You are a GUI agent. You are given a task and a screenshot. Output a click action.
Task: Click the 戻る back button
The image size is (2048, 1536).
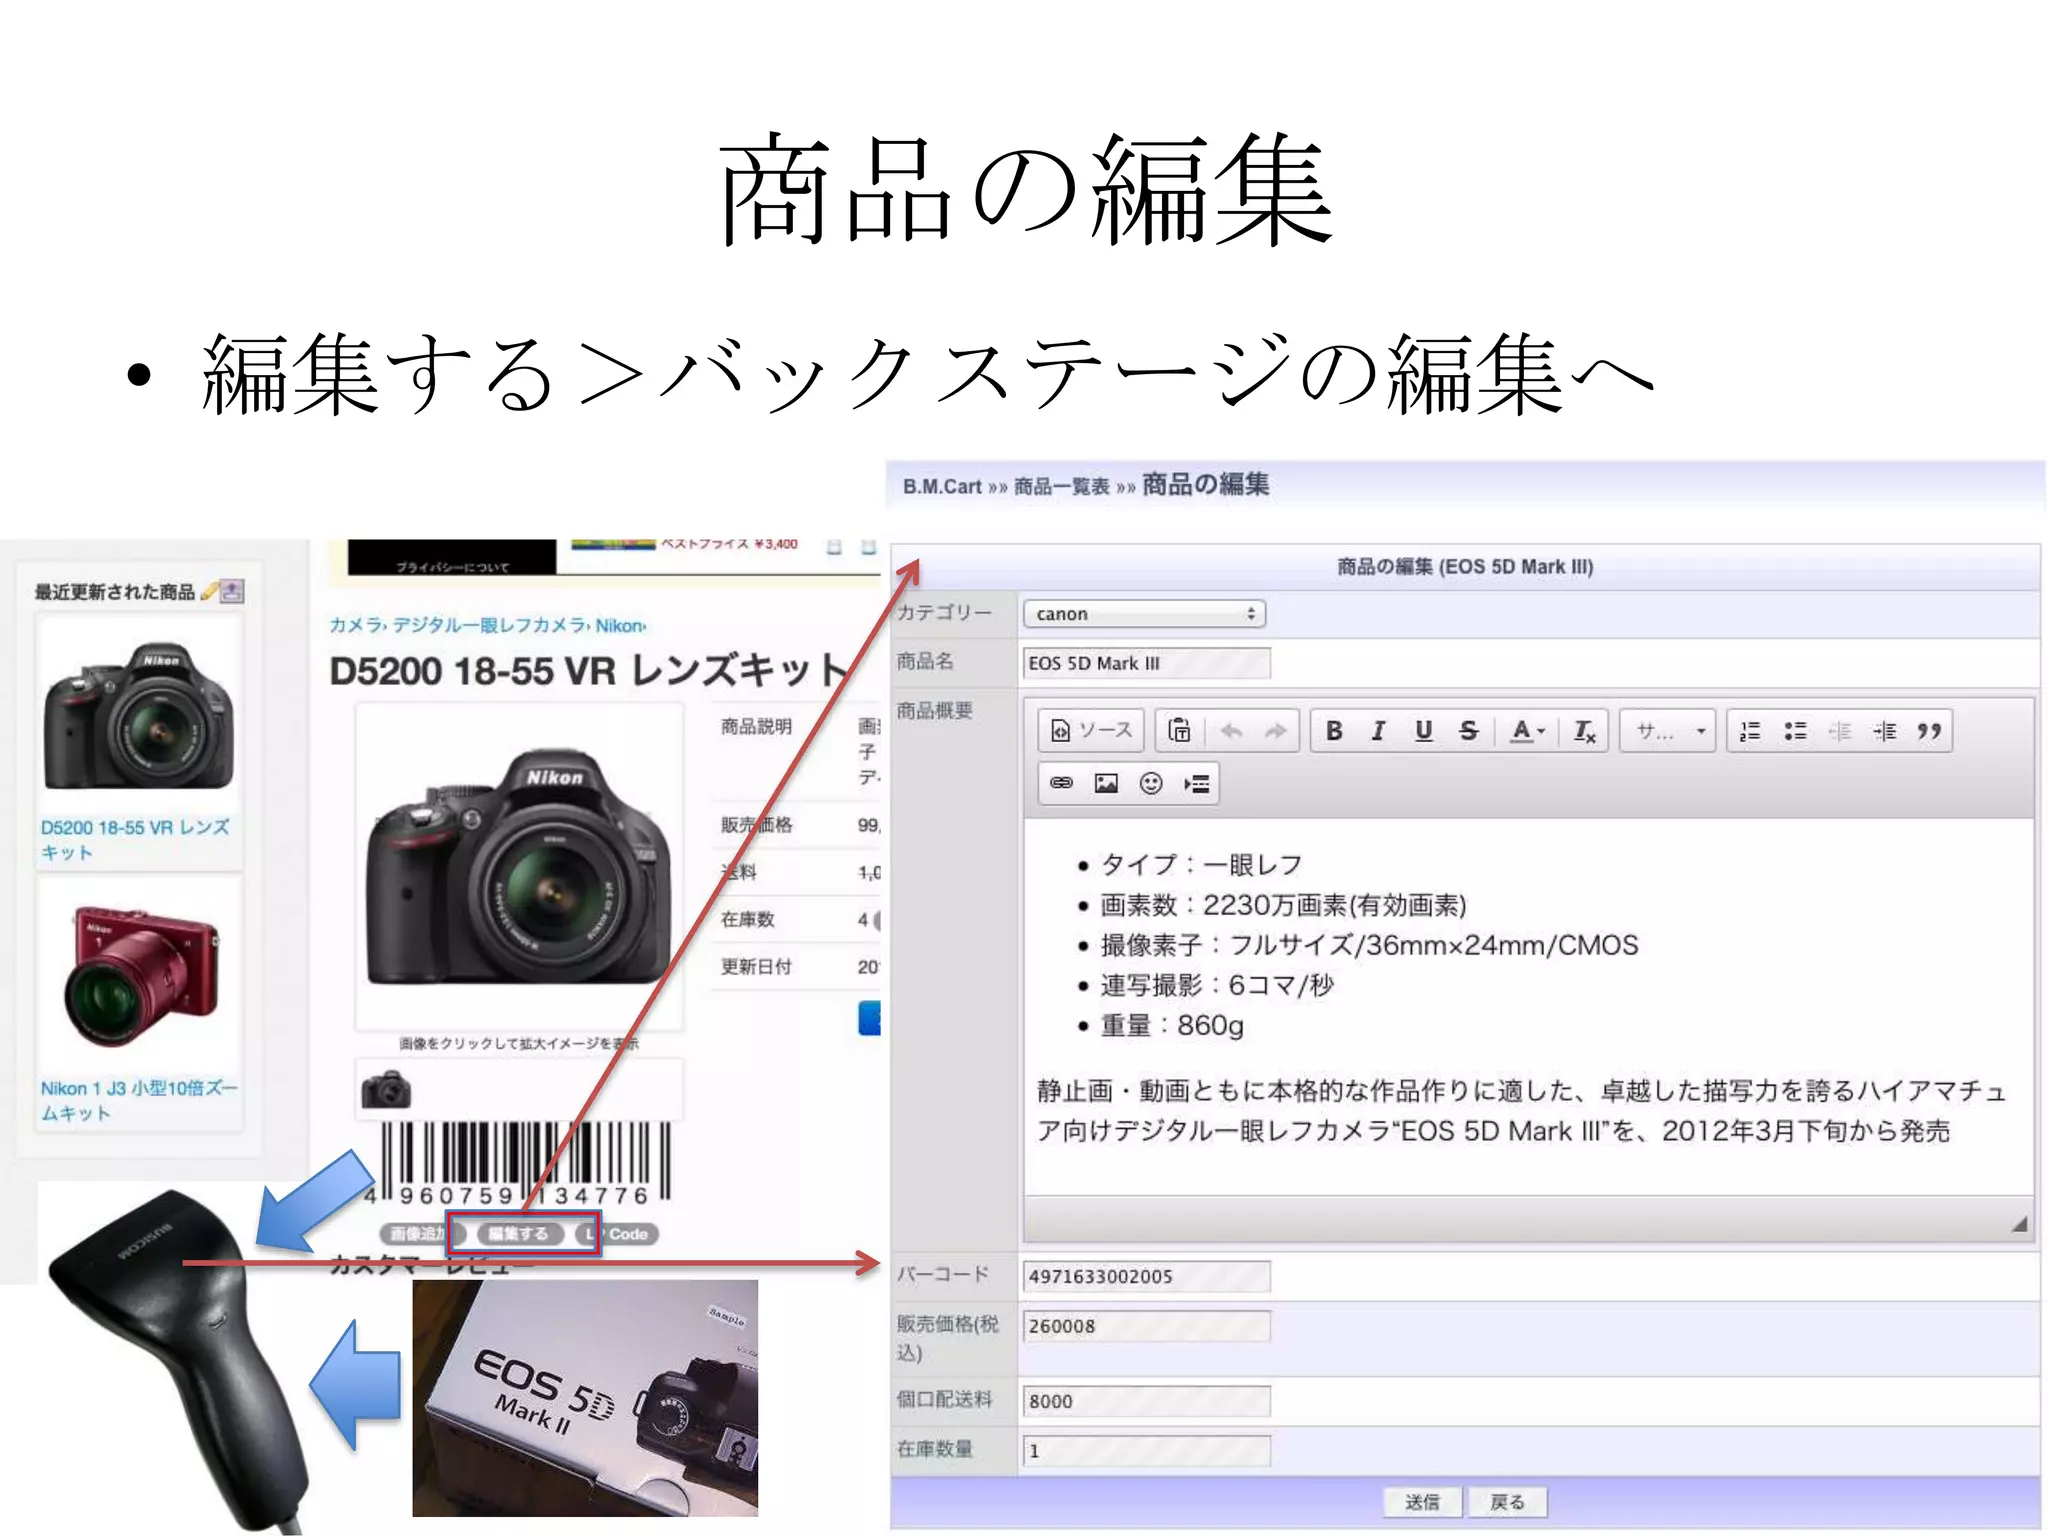point(1507,1502)
